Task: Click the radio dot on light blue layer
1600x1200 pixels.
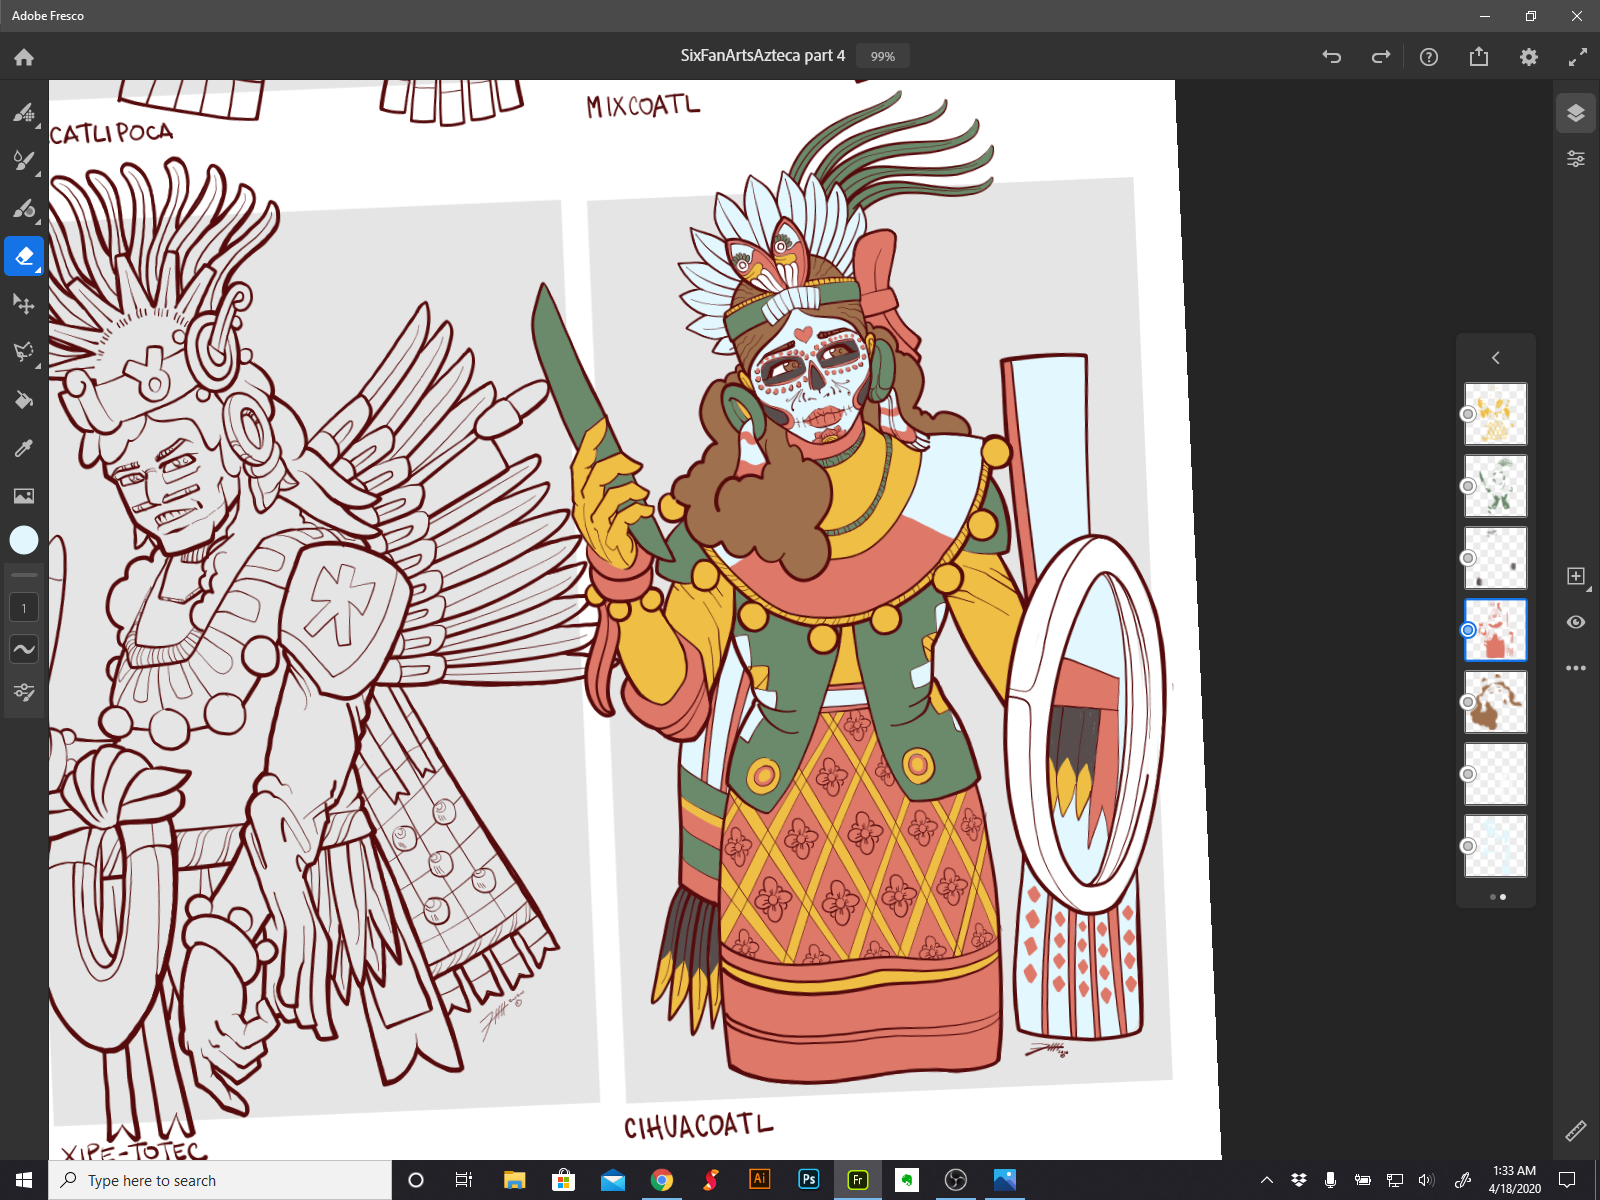Action: point(1468,846)
